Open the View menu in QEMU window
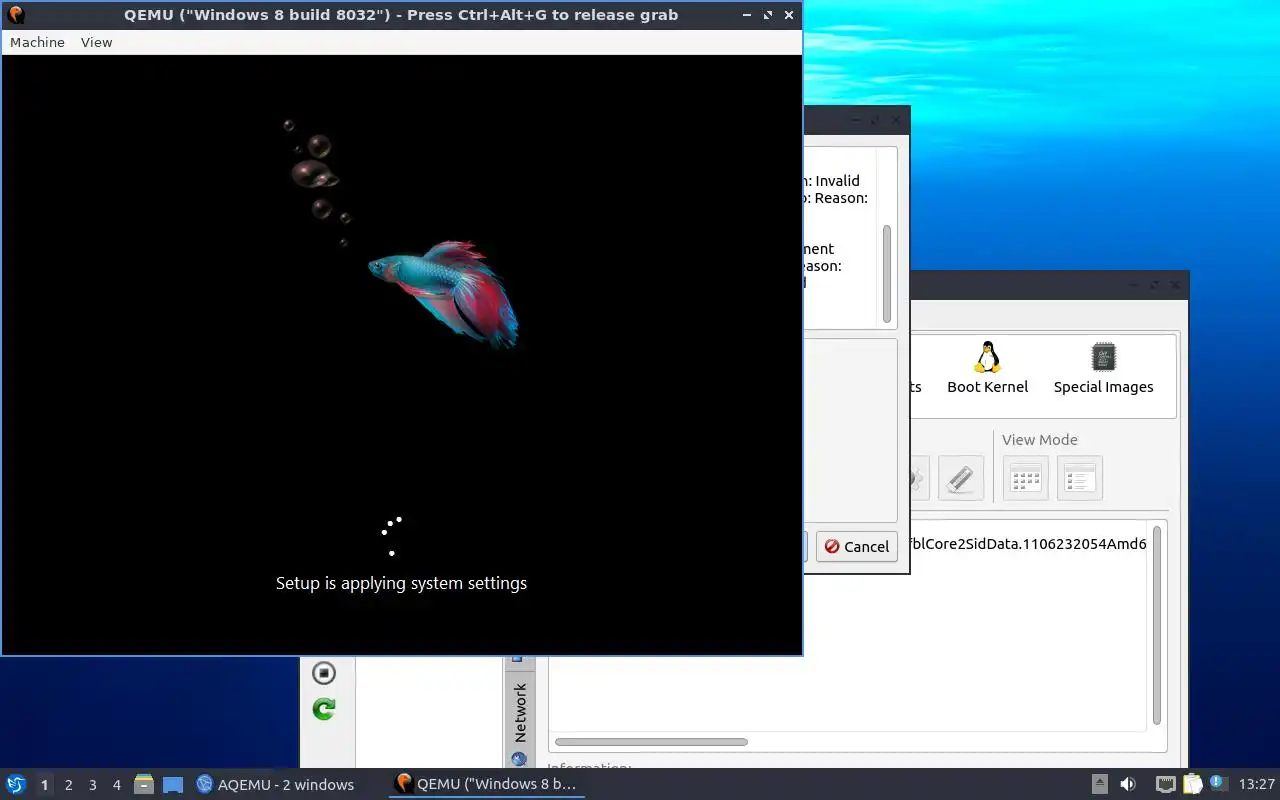The width and height of the screenshot is (1280, 800). [x=96, y=42]
